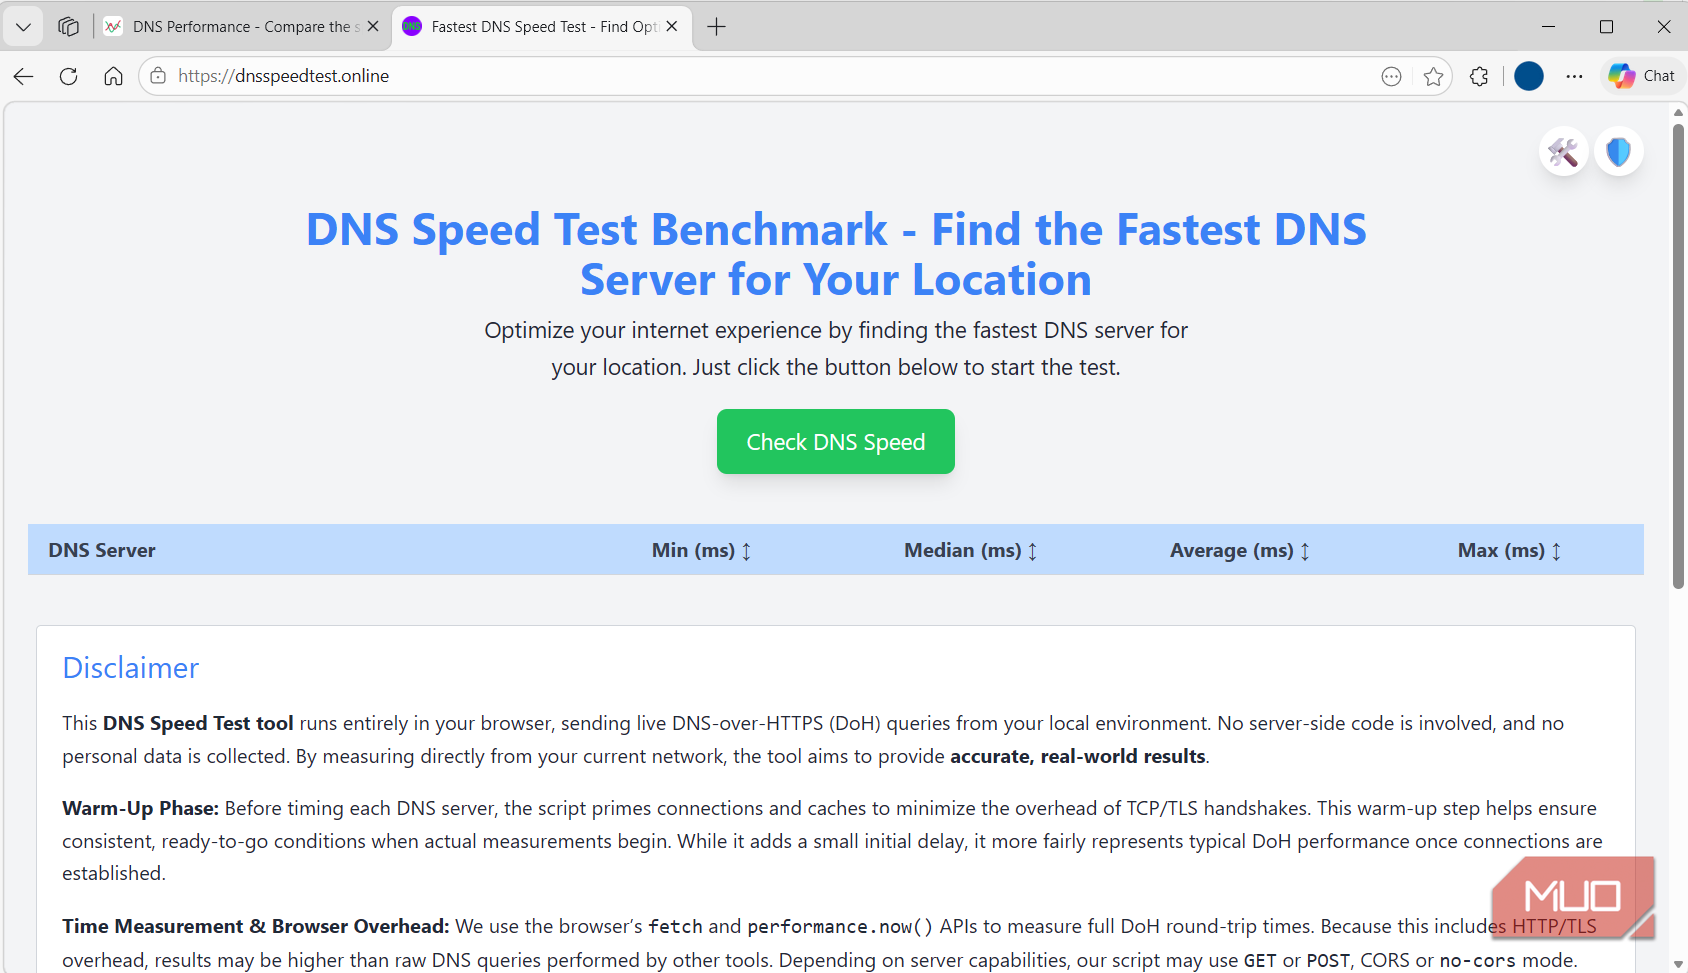Image resolution: width=1688 pixels, height=973 pixels.
Task: Expand the tab search dropdown chevron
Action: click(23, 27)
